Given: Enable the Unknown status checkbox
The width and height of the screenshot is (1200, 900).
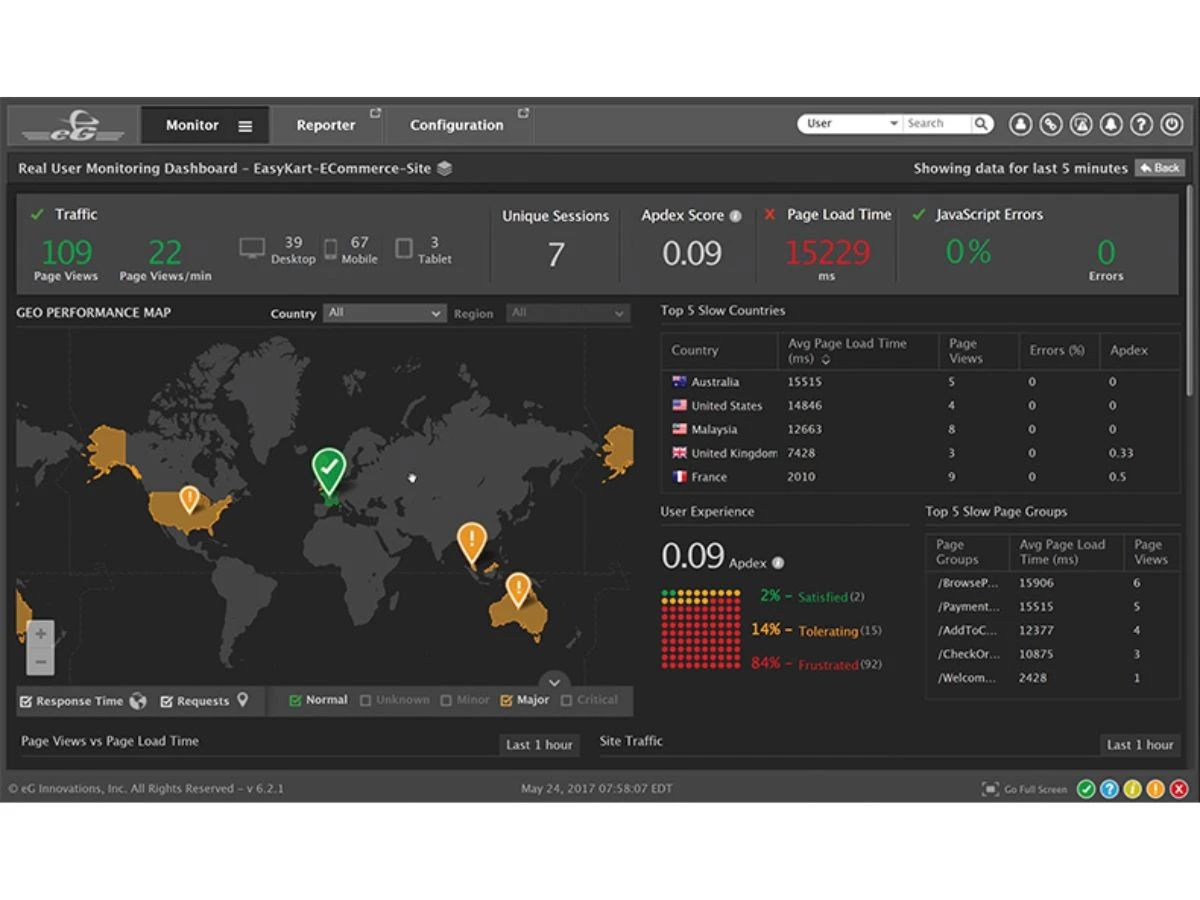Looking at the screenshot, I should coord(365,701).
